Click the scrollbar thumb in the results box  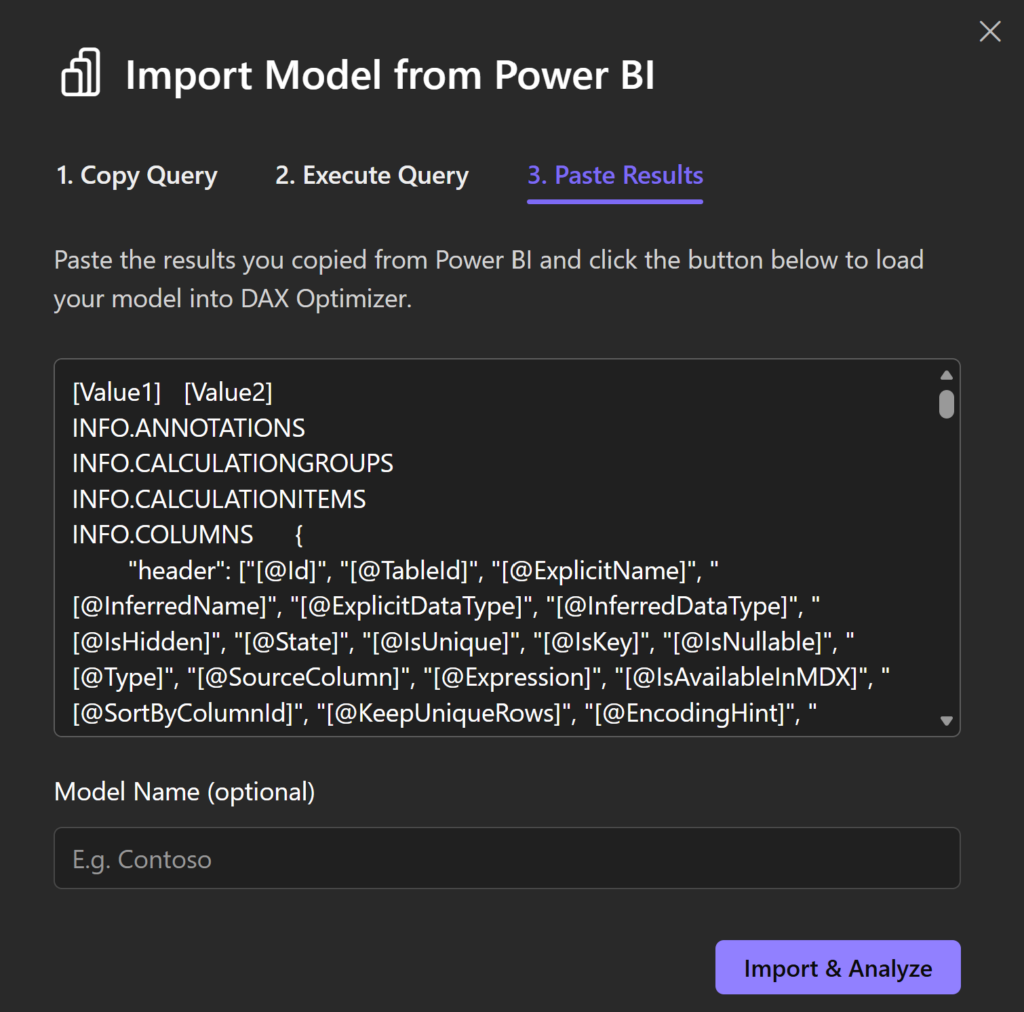(x=946, y=404)
